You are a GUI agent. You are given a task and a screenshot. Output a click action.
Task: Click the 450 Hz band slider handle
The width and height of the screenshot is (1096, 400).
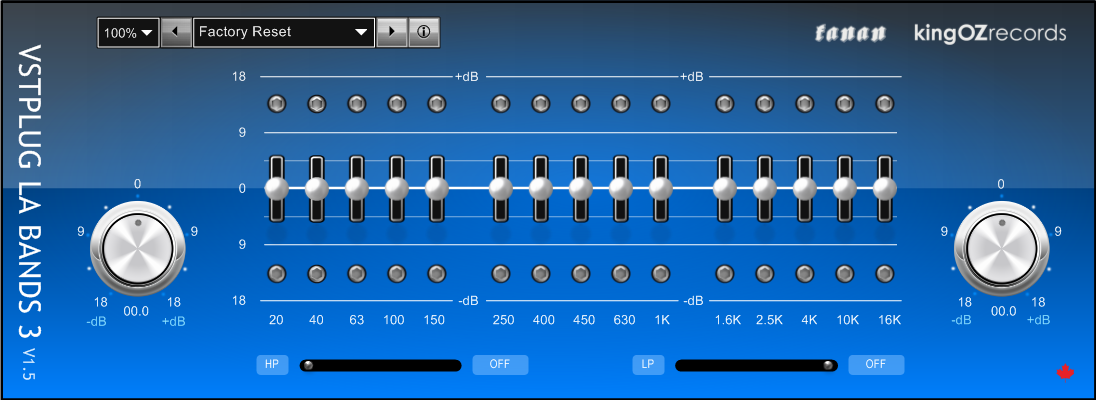click(580, 188)
